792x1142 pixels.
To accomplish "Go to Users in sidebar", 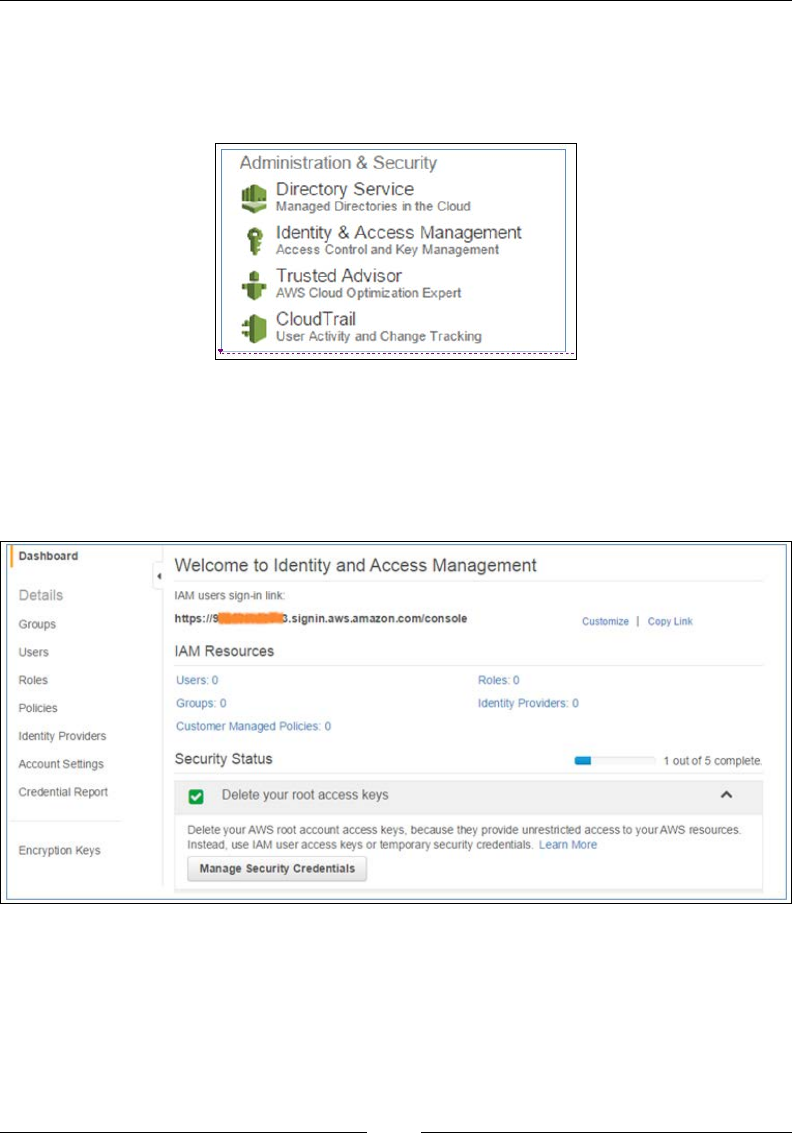I will [x=34, y=652].
